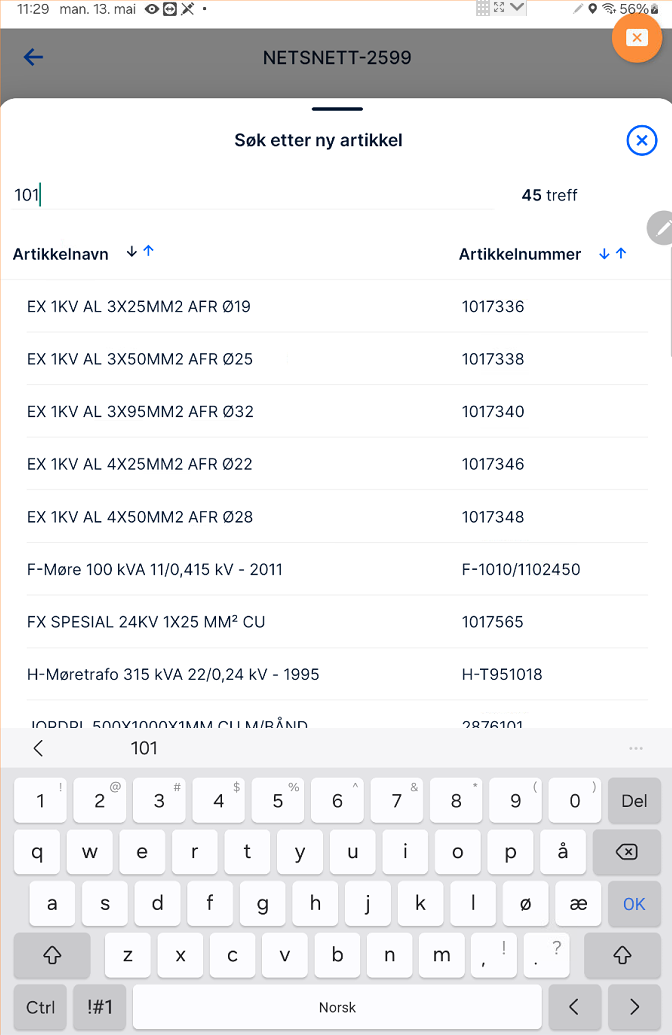Toggle the left Shift key
Viewport: 672px width, 1035px height.
52,955
